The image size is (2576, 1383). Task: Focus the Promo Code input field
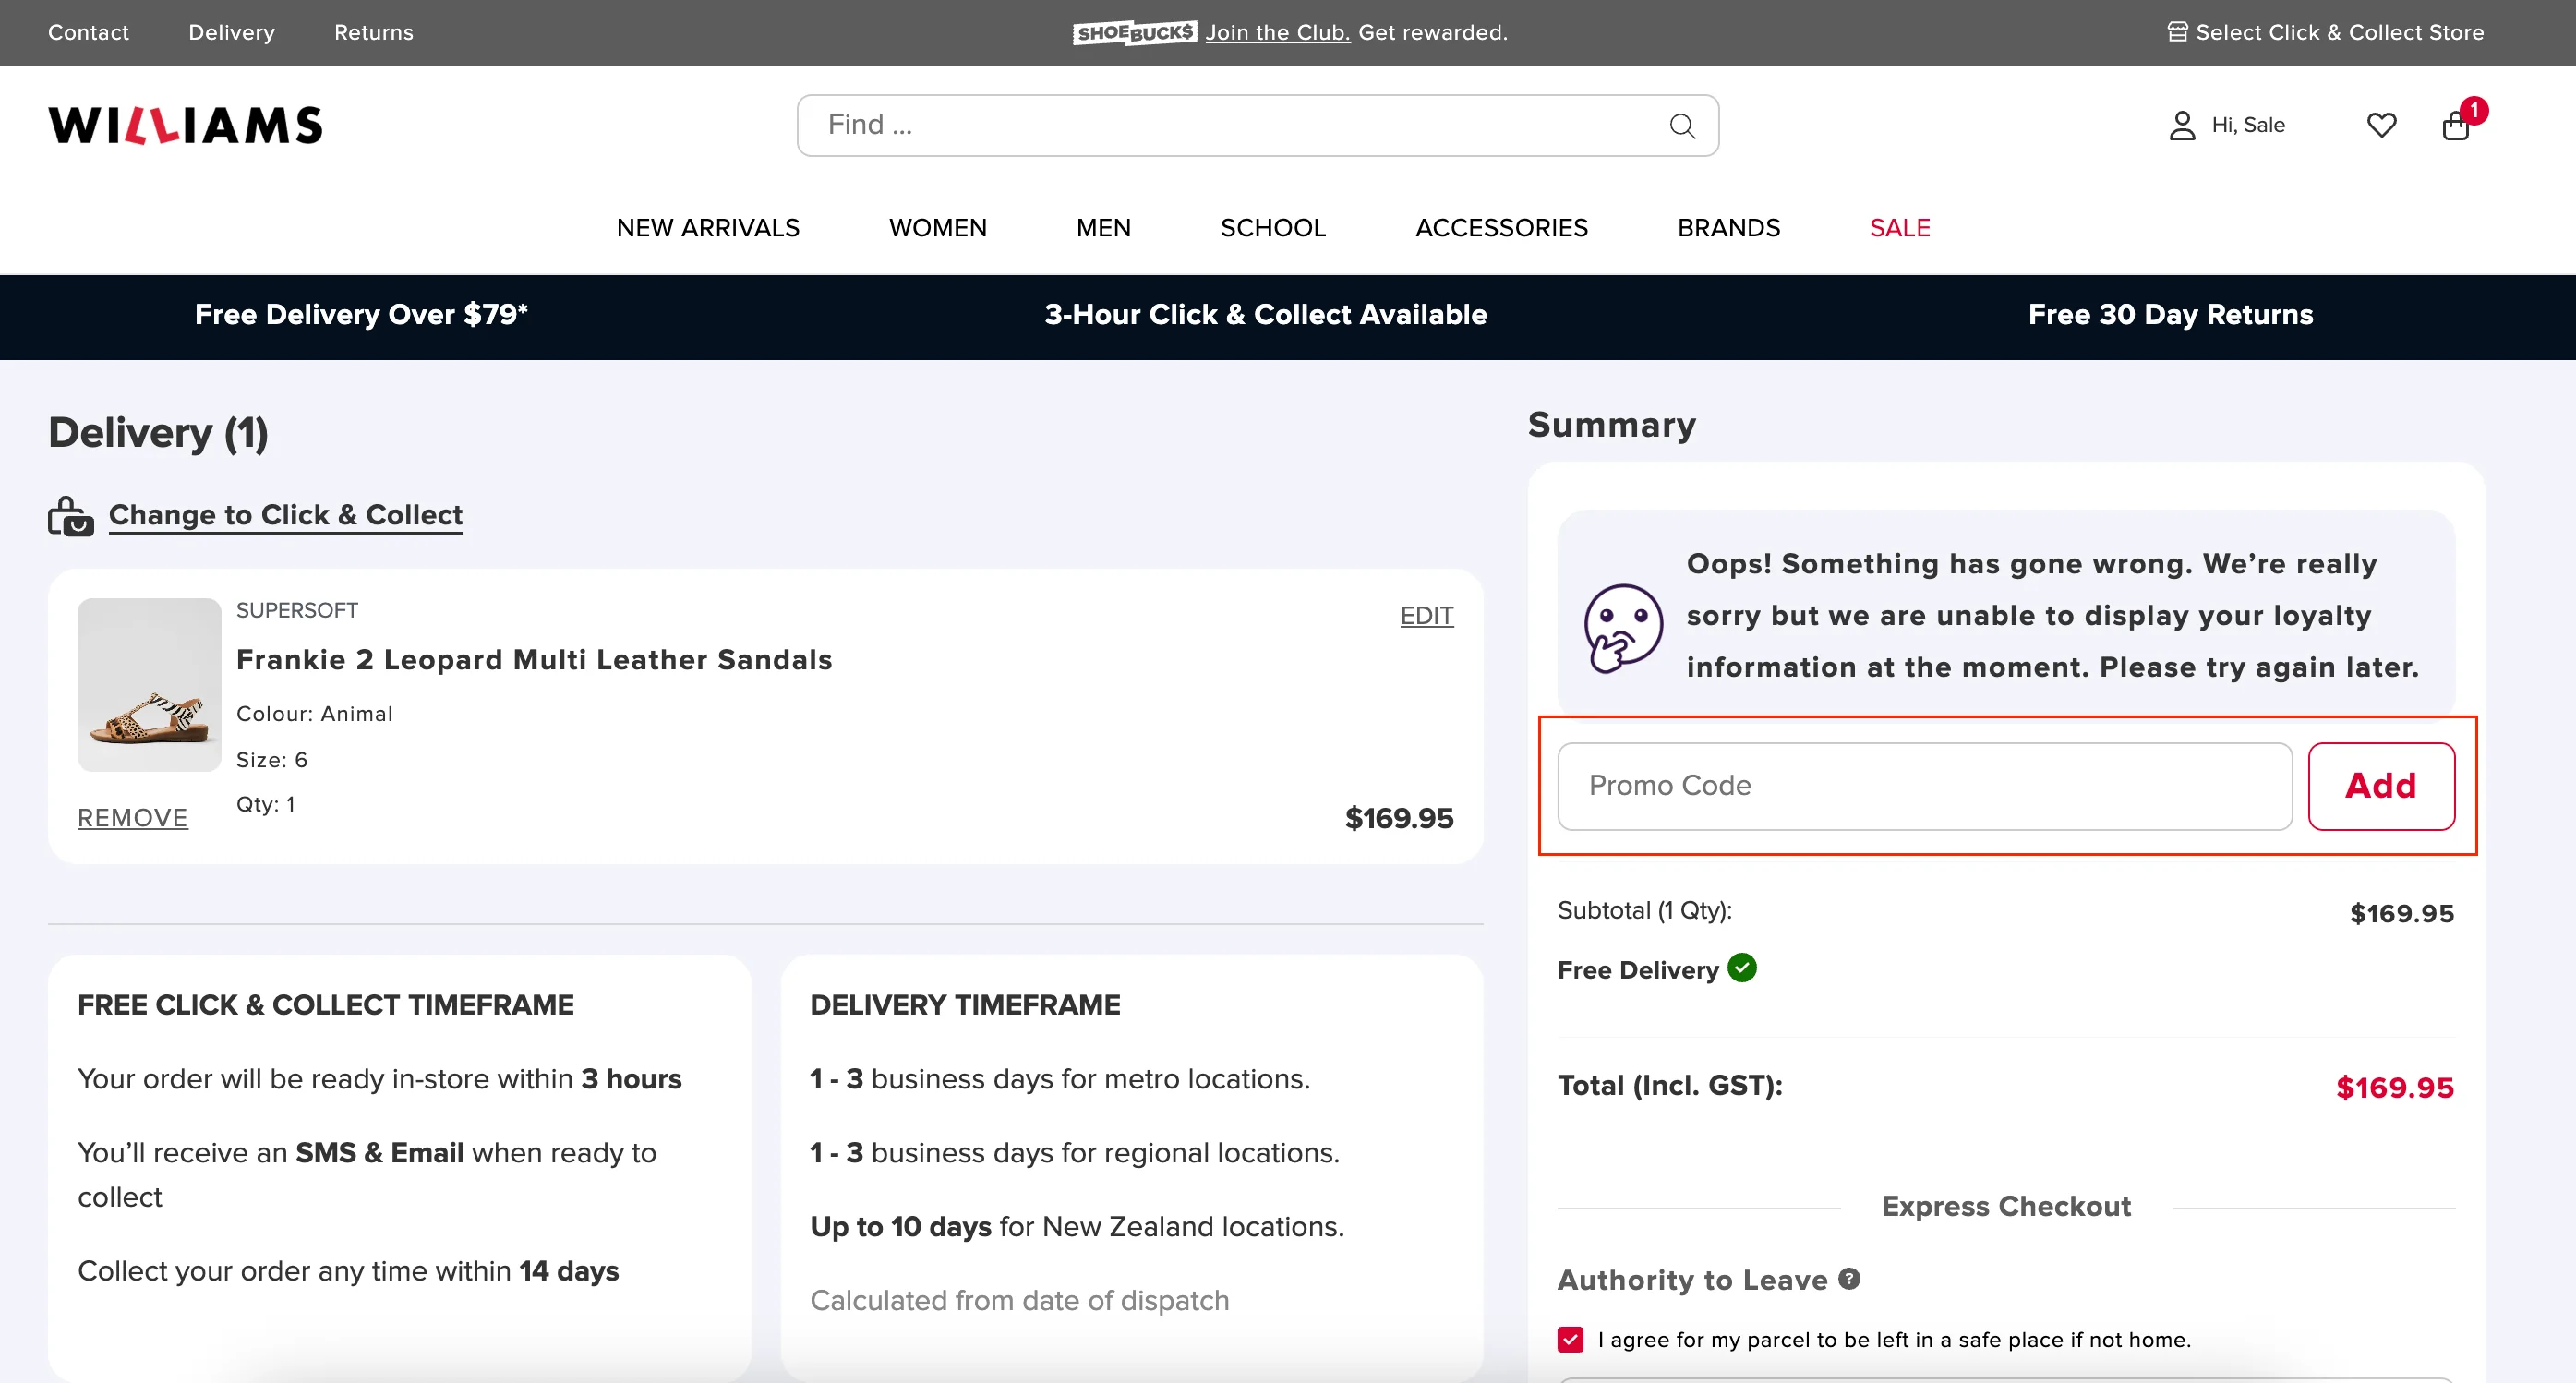[x=1924, y=786]
